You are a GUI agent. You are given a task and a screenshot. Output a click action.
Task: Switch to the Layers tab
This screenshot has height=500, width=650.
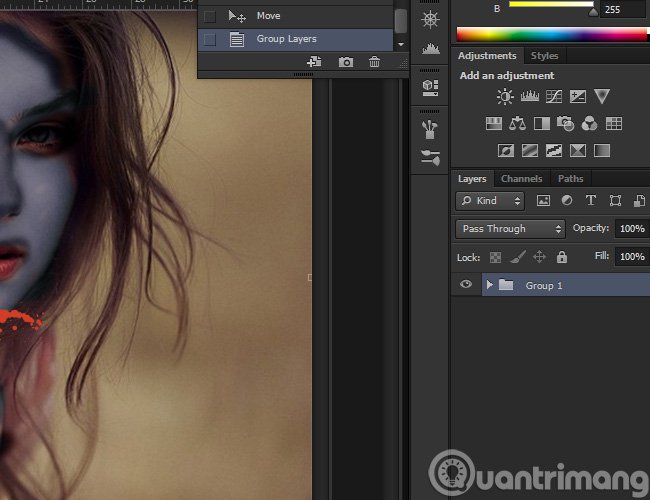click(x=472, y=179)
